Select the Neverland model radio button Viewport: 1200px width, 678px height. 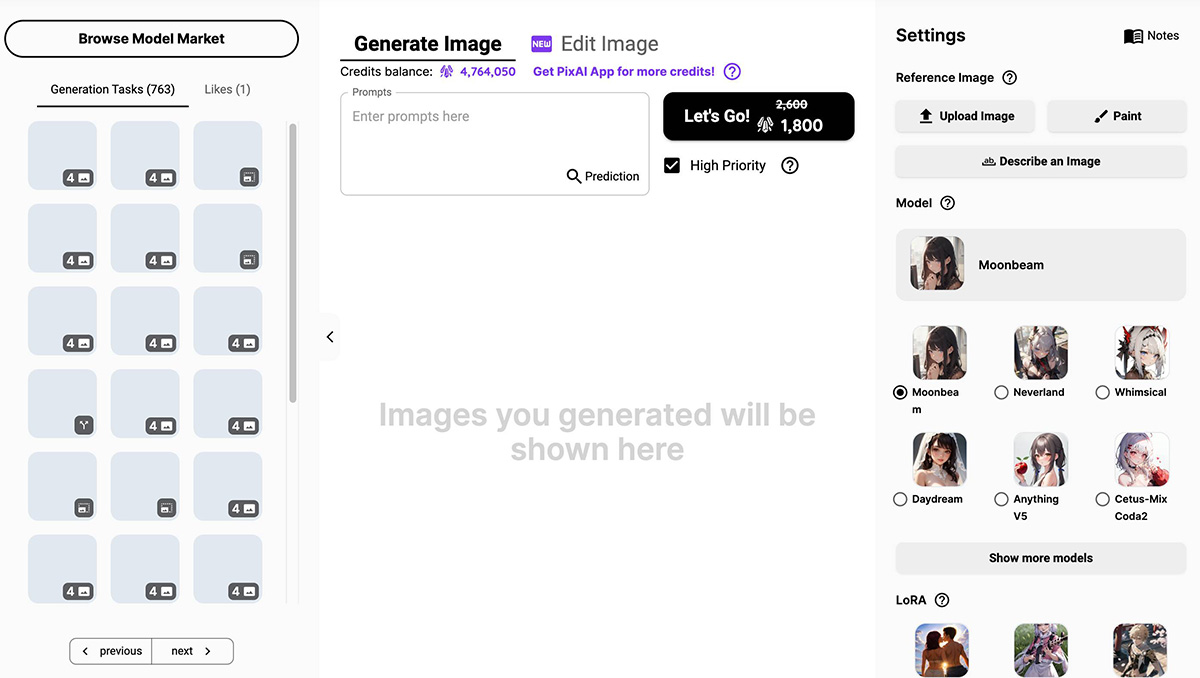coord(1001,393)
